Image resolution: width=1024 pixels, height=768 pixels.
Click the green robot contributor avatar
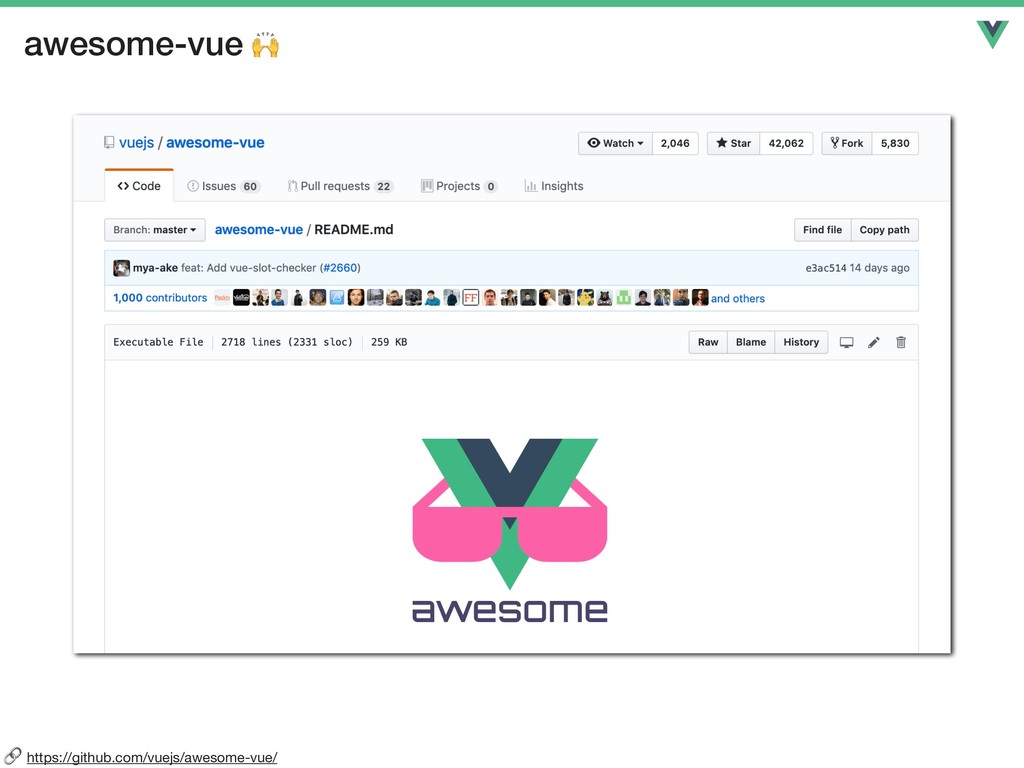pos(624,298)
